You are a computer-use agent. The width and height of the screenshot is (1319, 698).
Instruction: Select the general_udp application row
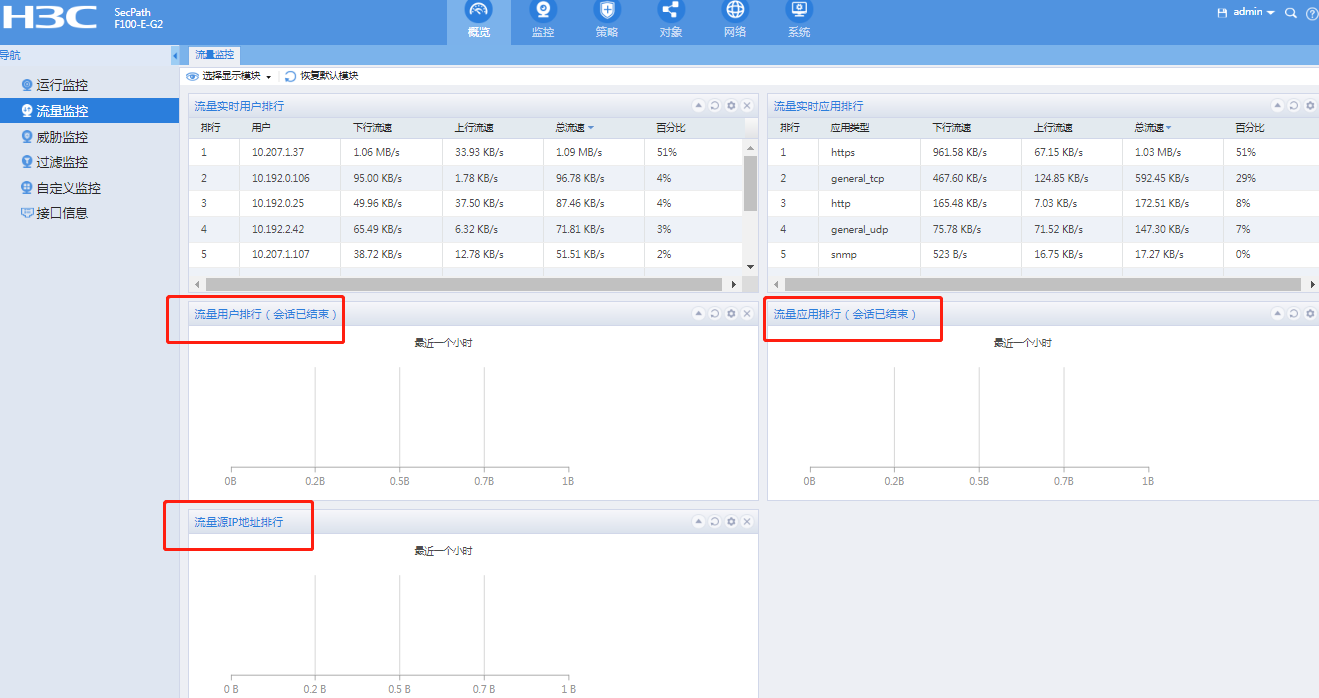coord(1043,229)
